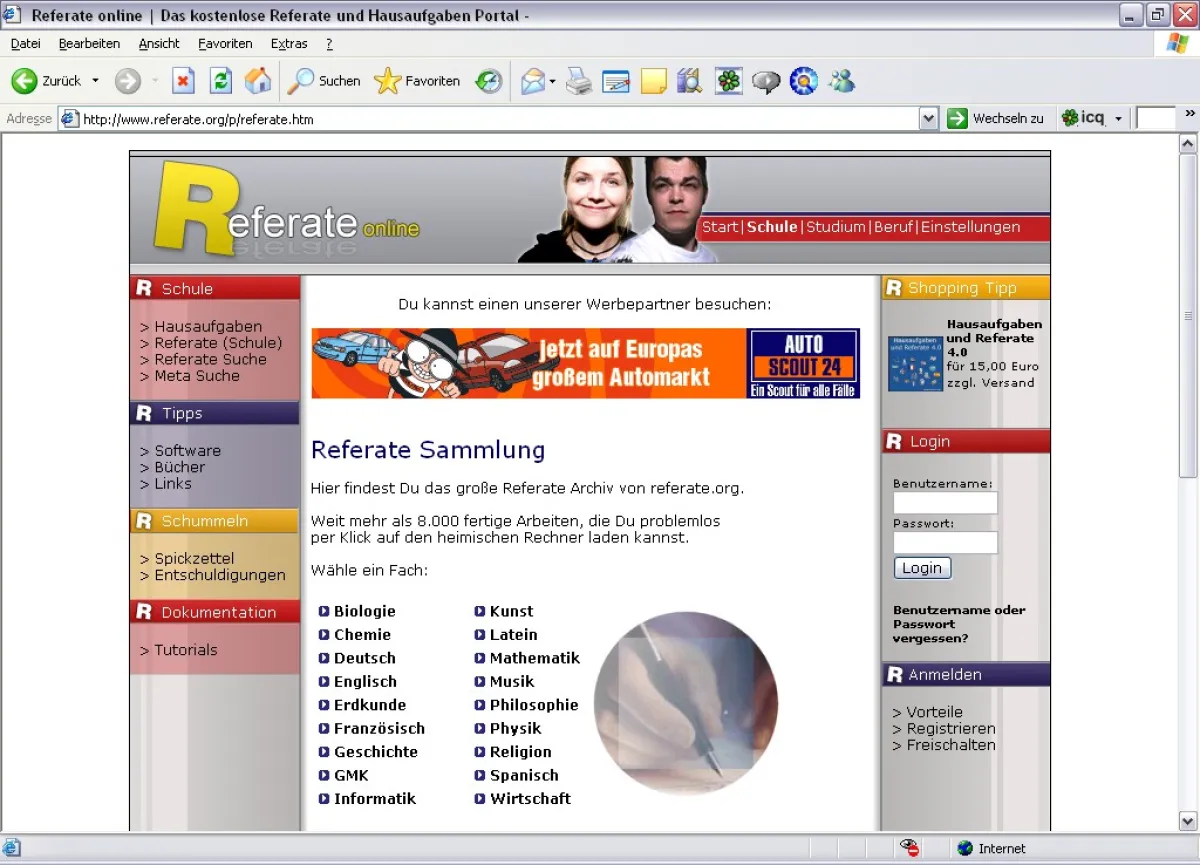This screenshot has height=865, width=1200.
Task: Click inside the Benutzername input field
Action: point(944,503)
